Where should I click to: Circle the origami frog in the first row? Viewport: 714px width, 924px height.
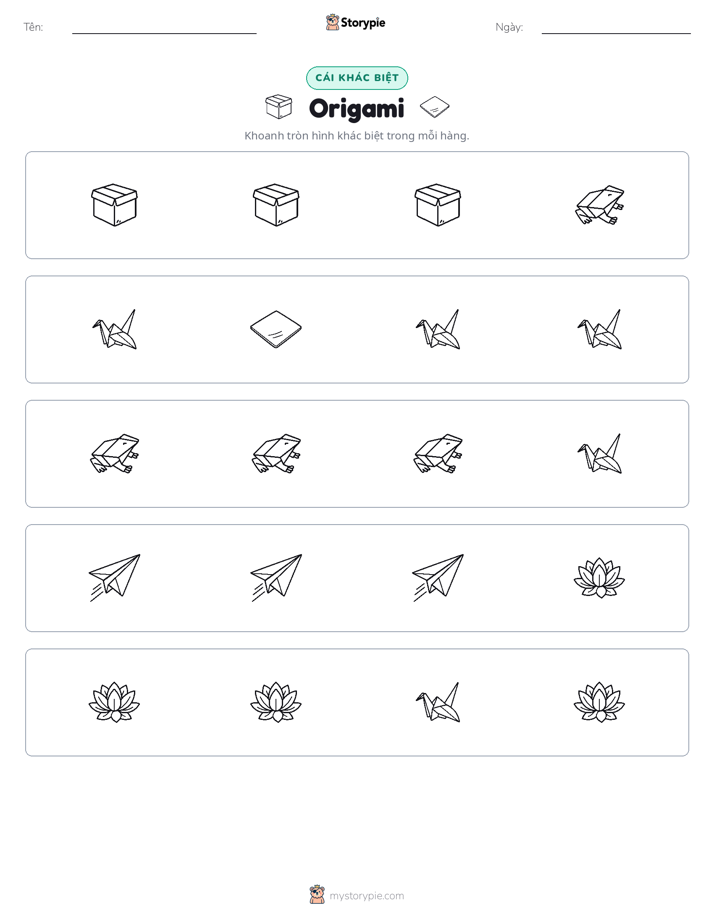(600, 205)
